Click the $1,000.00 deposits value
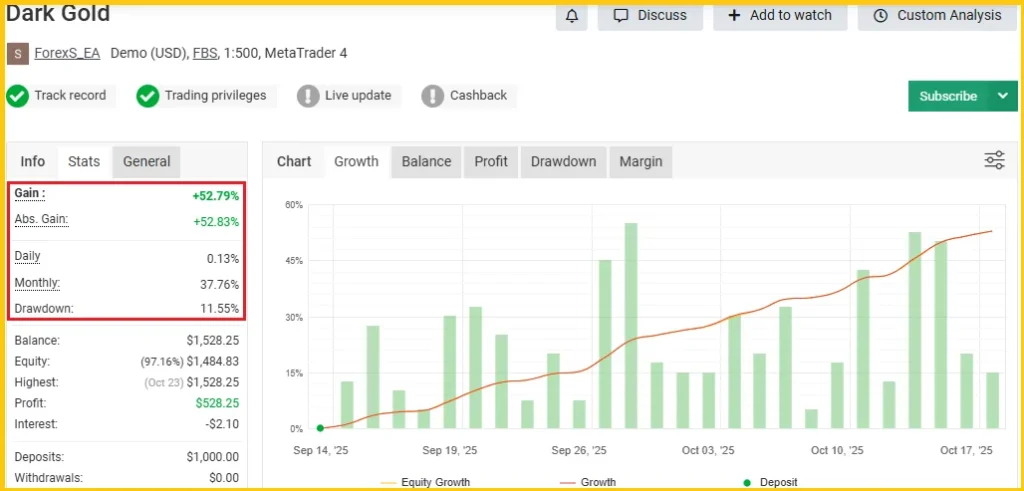1024x491 pixels. click(213, 457)
